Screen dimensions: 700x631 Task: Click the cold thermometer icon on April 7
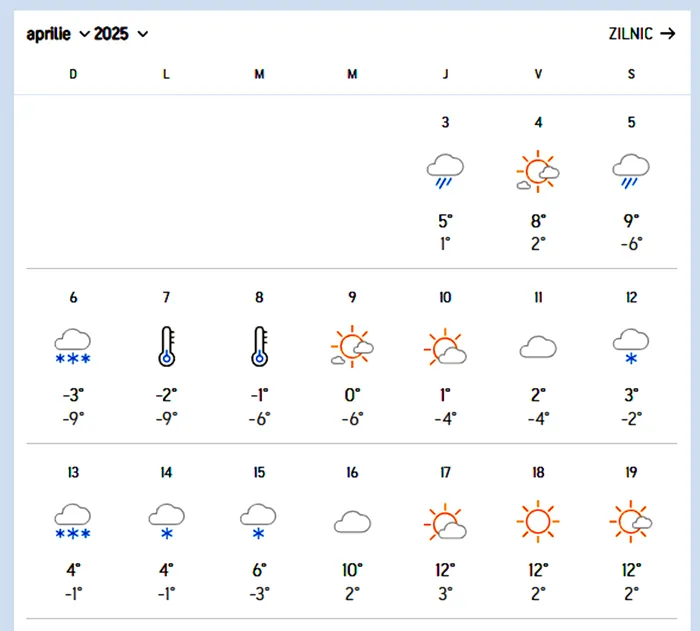(166, 346)
